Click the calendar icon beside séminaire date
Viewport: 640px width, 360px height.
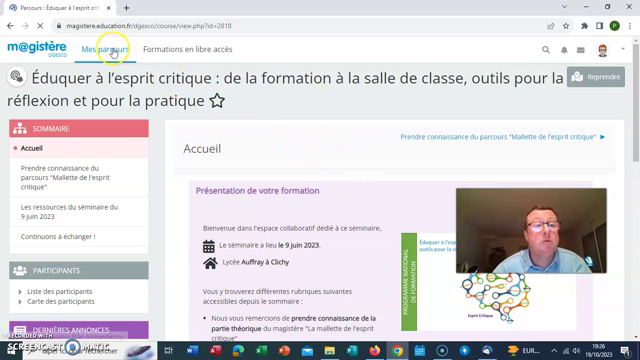point(209,246)
